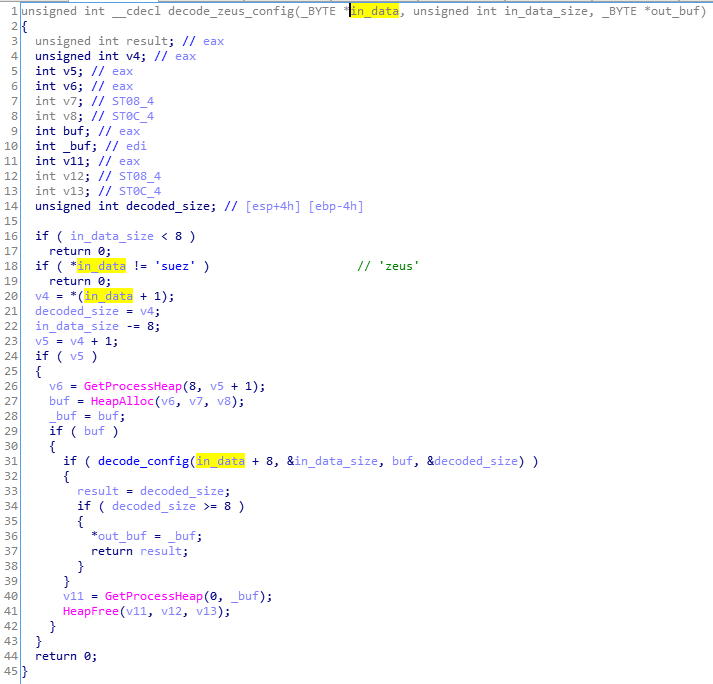Image resolution: width=713 pixels, height=684 pixels.
Task: Click decoded_size in the line 14 declaration
Action: (x=168, y=206)
